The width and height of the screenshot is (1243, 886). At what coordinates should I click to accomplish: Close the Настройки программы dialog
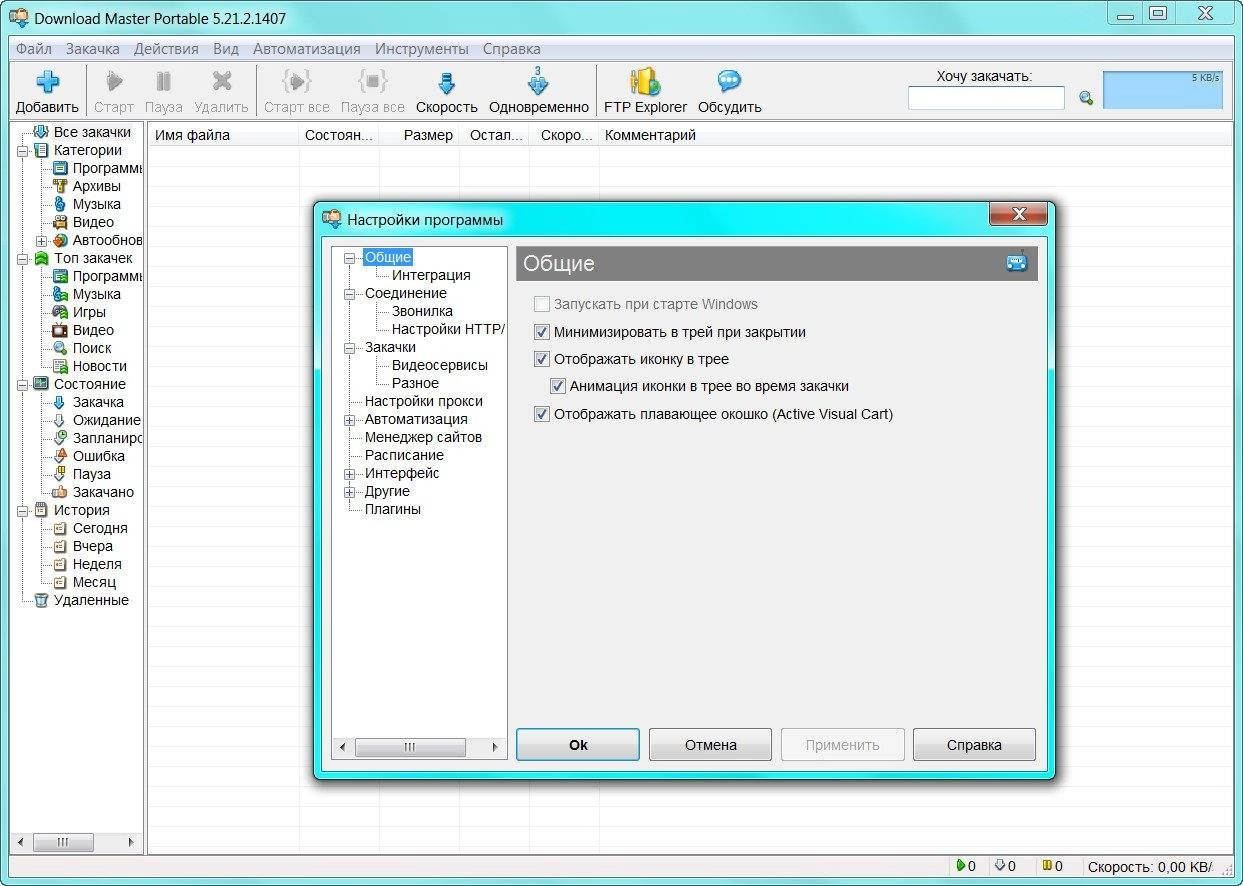1019,214
